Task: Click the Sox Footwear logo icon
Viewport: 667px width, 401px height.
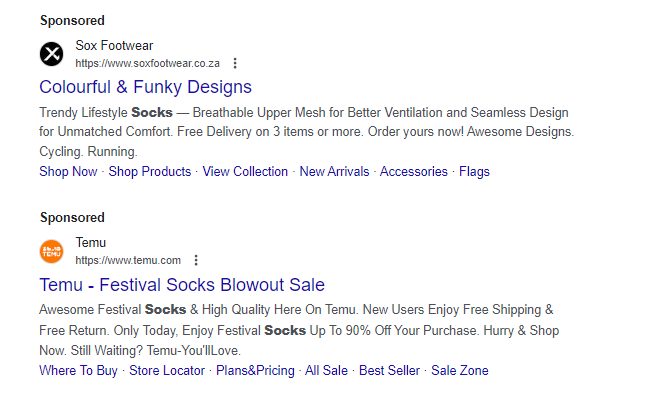Action: [51, 53]
